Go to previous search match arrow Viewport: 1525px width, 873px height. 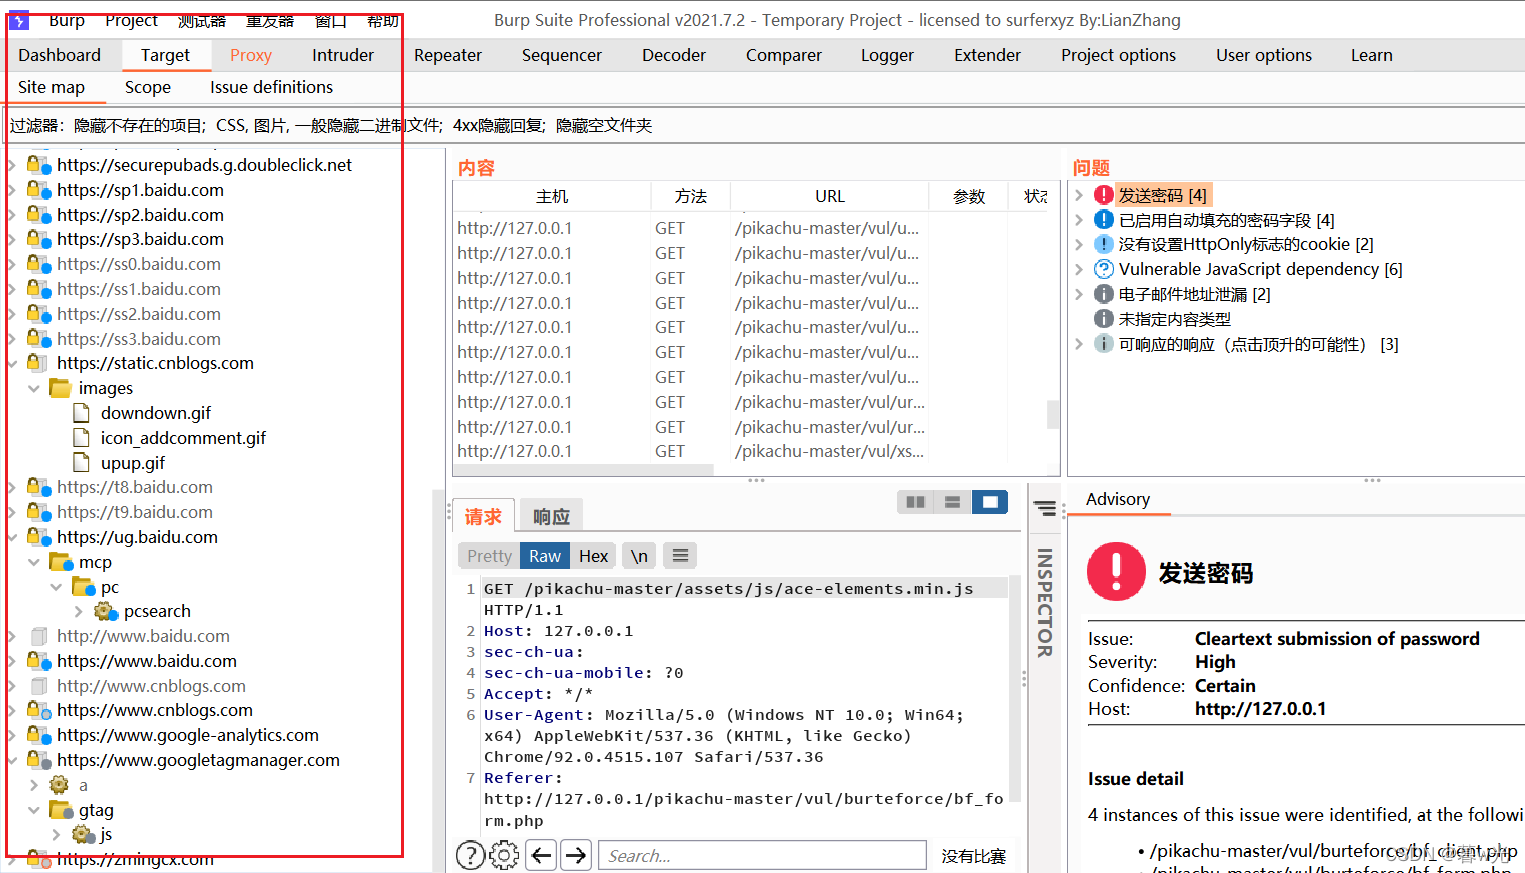coord(541,855)
